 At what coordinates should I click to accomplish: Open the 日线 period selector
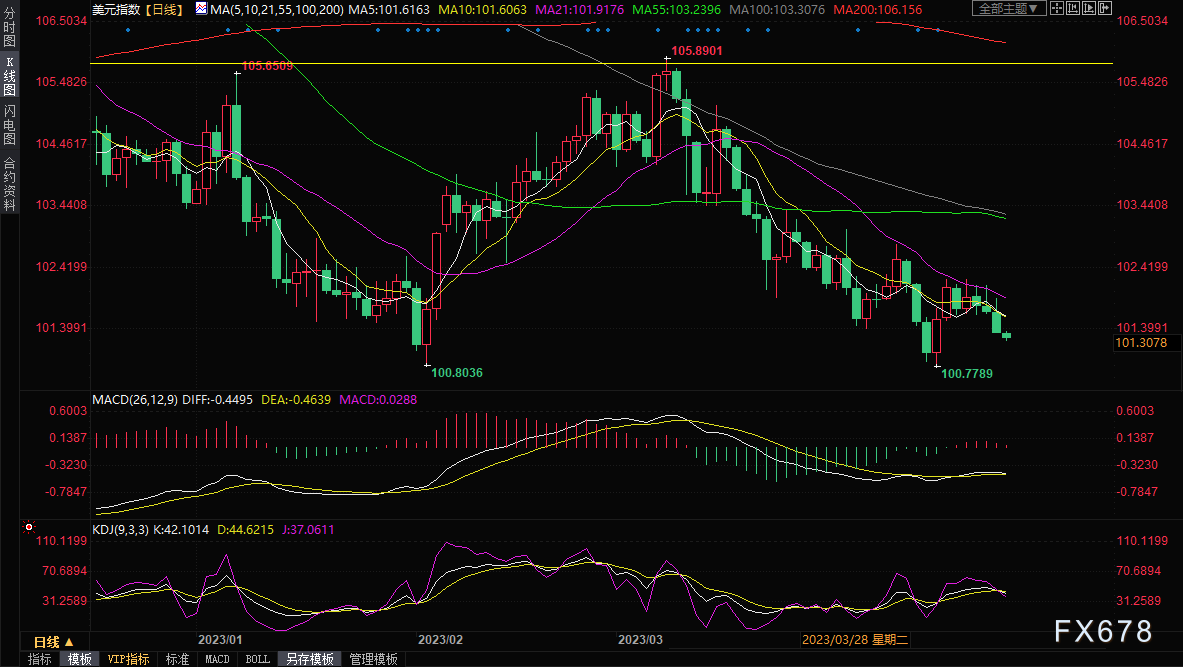click(53, 641)
